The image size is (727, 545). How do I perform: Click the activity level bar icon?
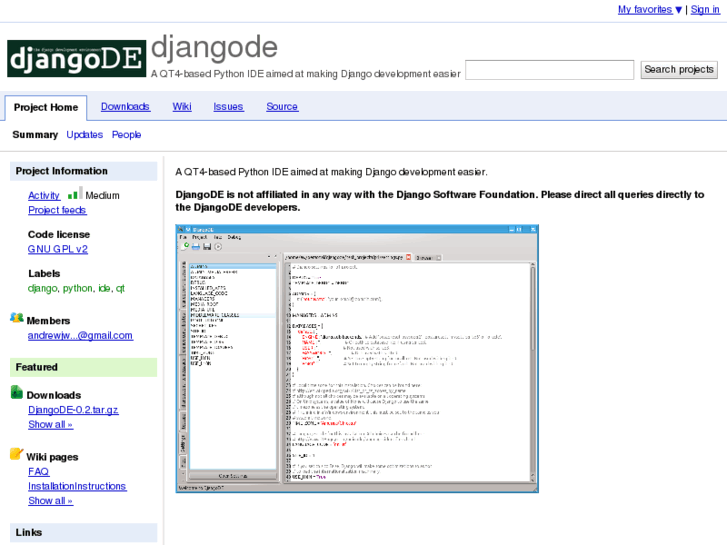(75, 193)
